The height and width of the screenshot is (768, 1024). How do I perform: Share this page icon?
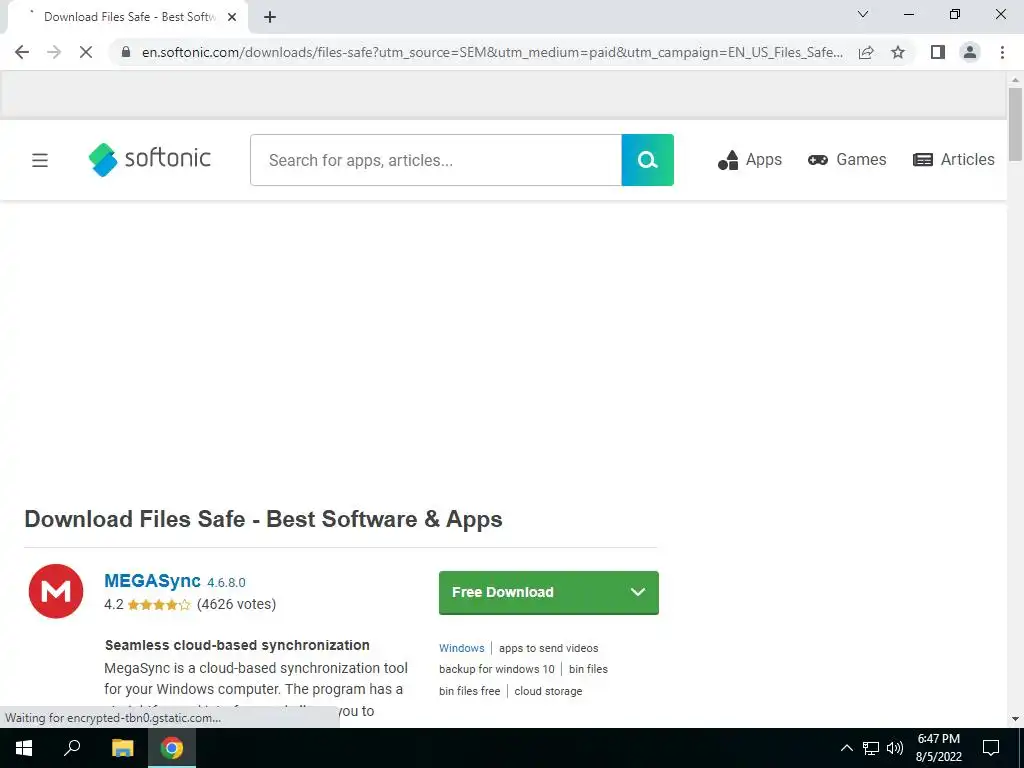pyautogui.click(x=866, y=52)
